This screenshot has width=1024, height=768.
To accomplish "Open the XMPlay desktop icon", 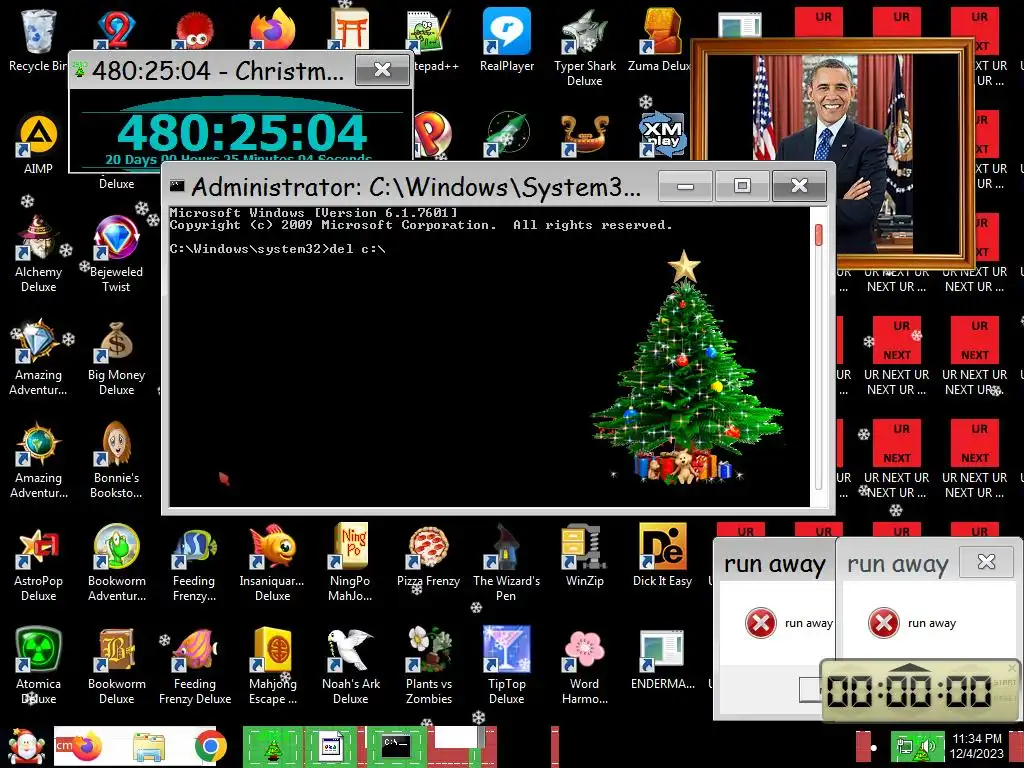I will [x=662, y=135].
